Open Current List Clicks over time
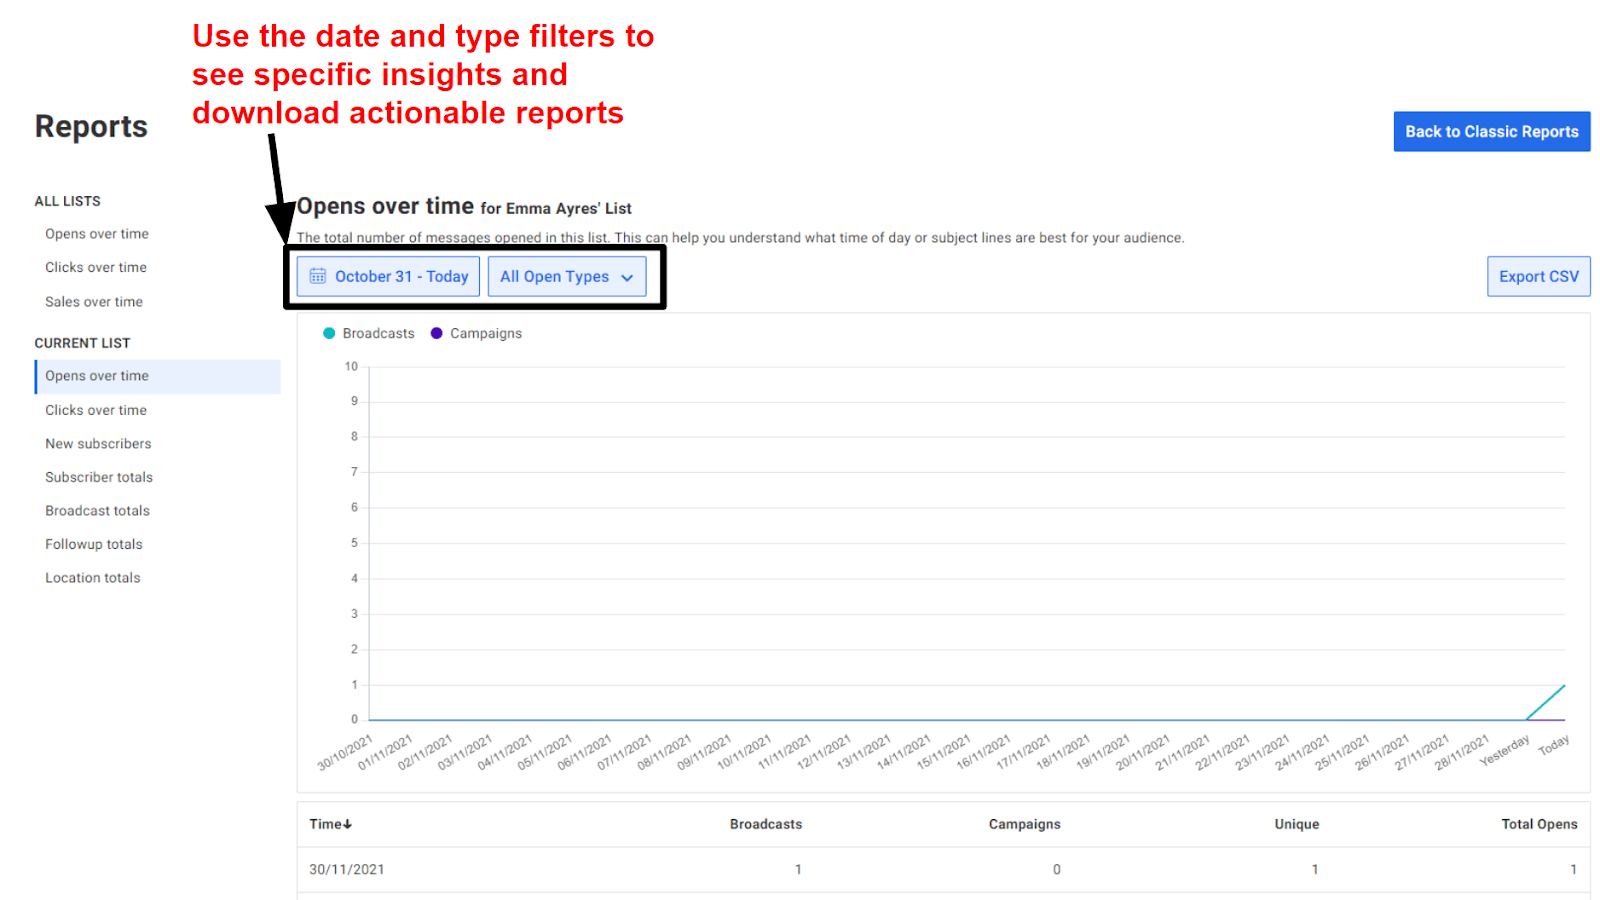1600x900 pixels. tap(96, 410)
